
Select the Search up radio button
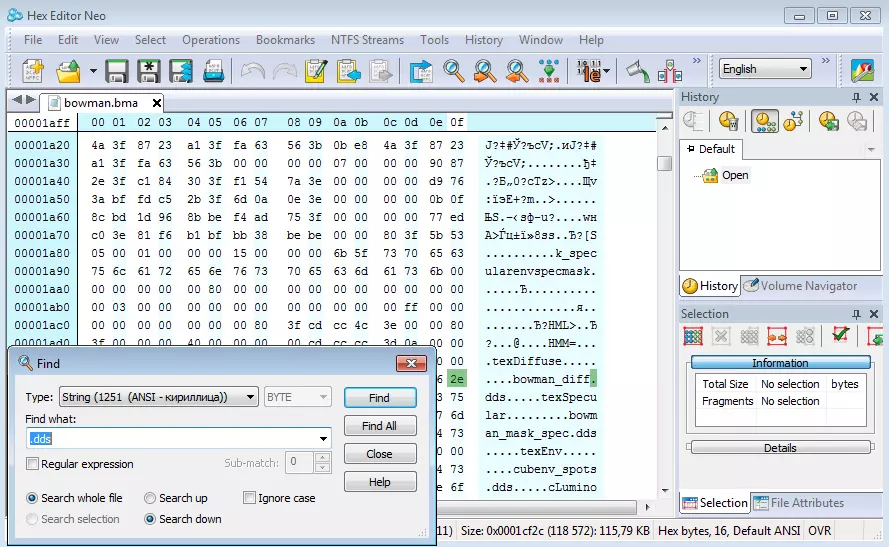coord(150,498)
